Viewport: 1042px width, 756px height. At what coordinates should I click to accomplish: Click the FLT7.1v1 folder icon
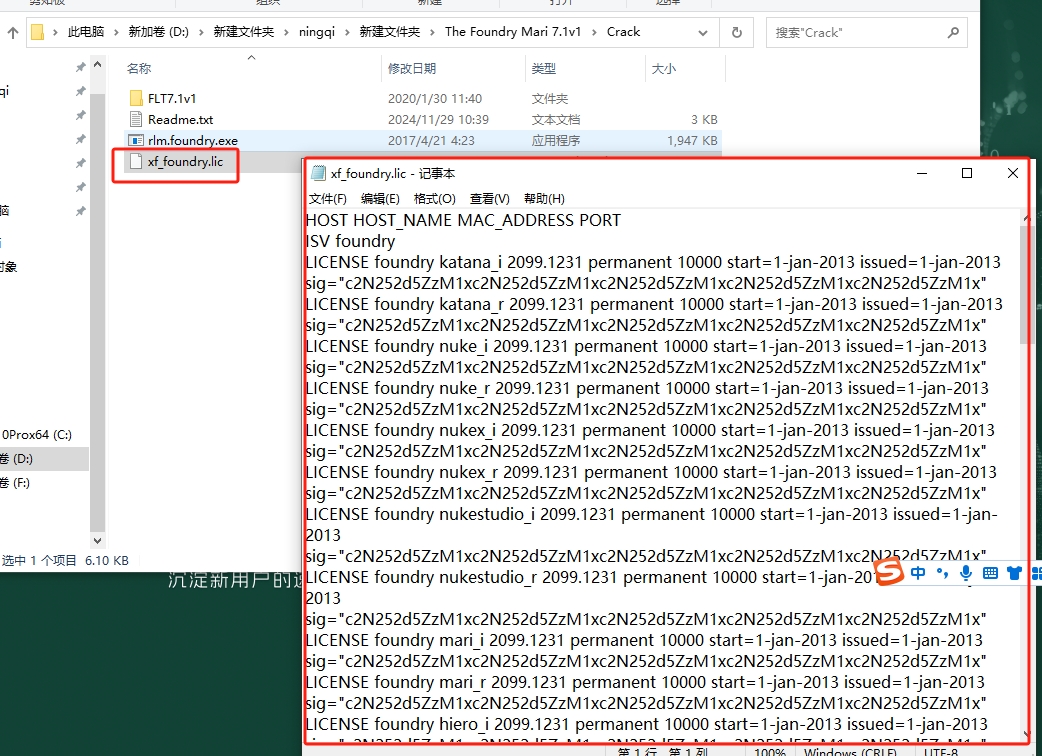[137, 99]
